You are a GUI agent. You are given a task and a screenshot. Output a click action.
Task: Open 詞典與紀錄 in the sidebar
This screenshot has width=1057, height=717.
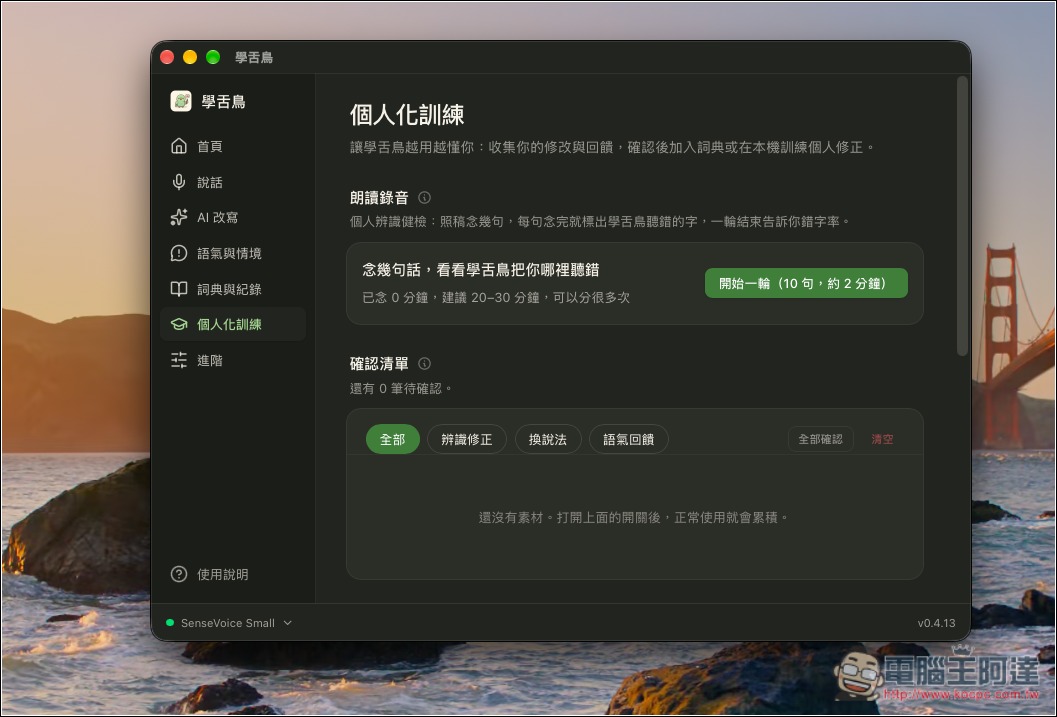[233, 289]
